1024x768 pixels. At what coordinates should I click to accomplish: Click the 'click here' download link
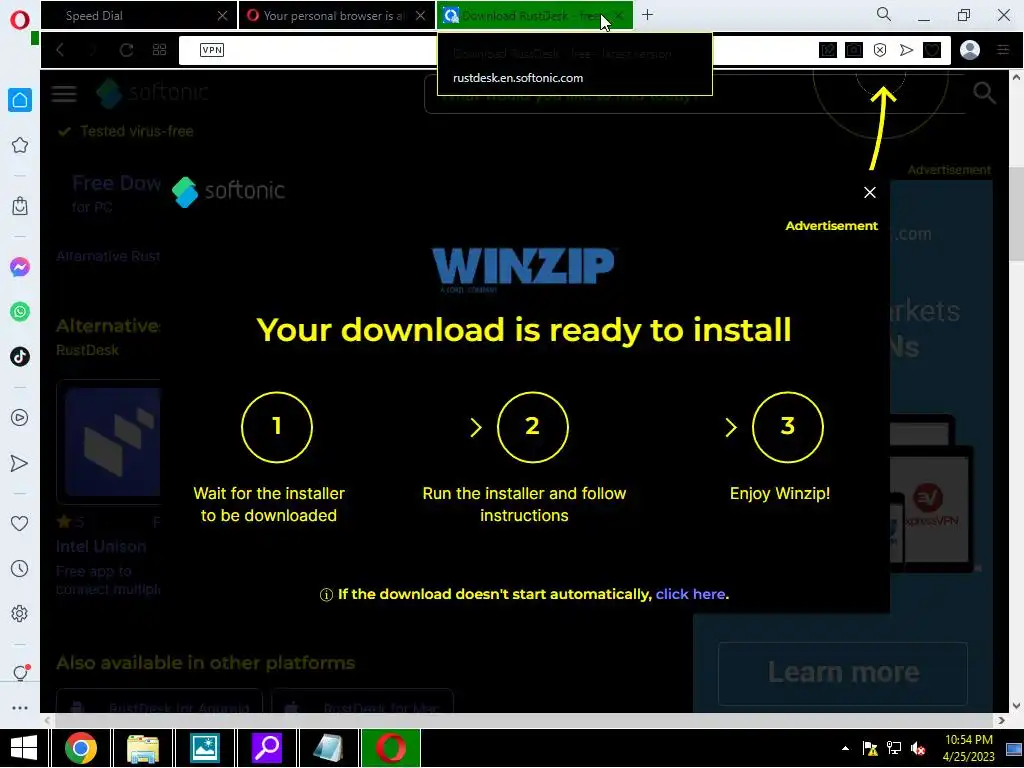pos(690,594)
